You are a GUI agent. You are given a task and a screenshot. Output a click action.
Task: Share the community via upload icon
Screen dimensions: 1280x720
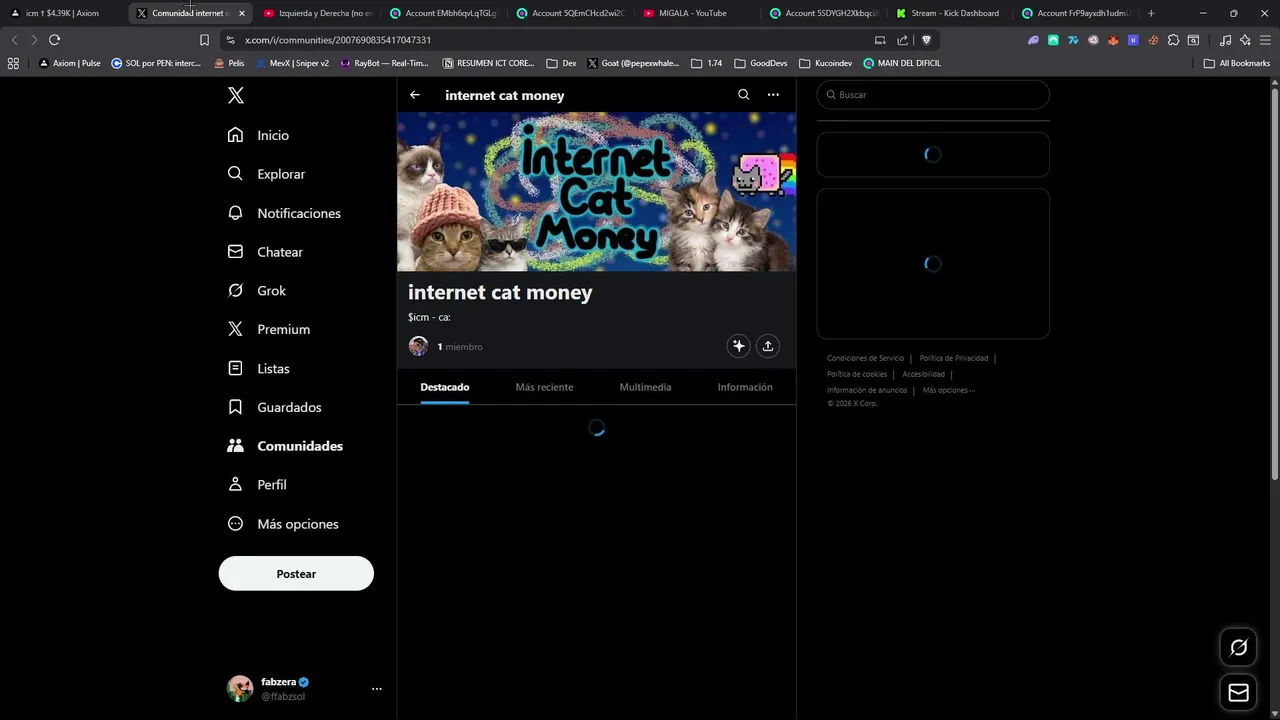768,346
